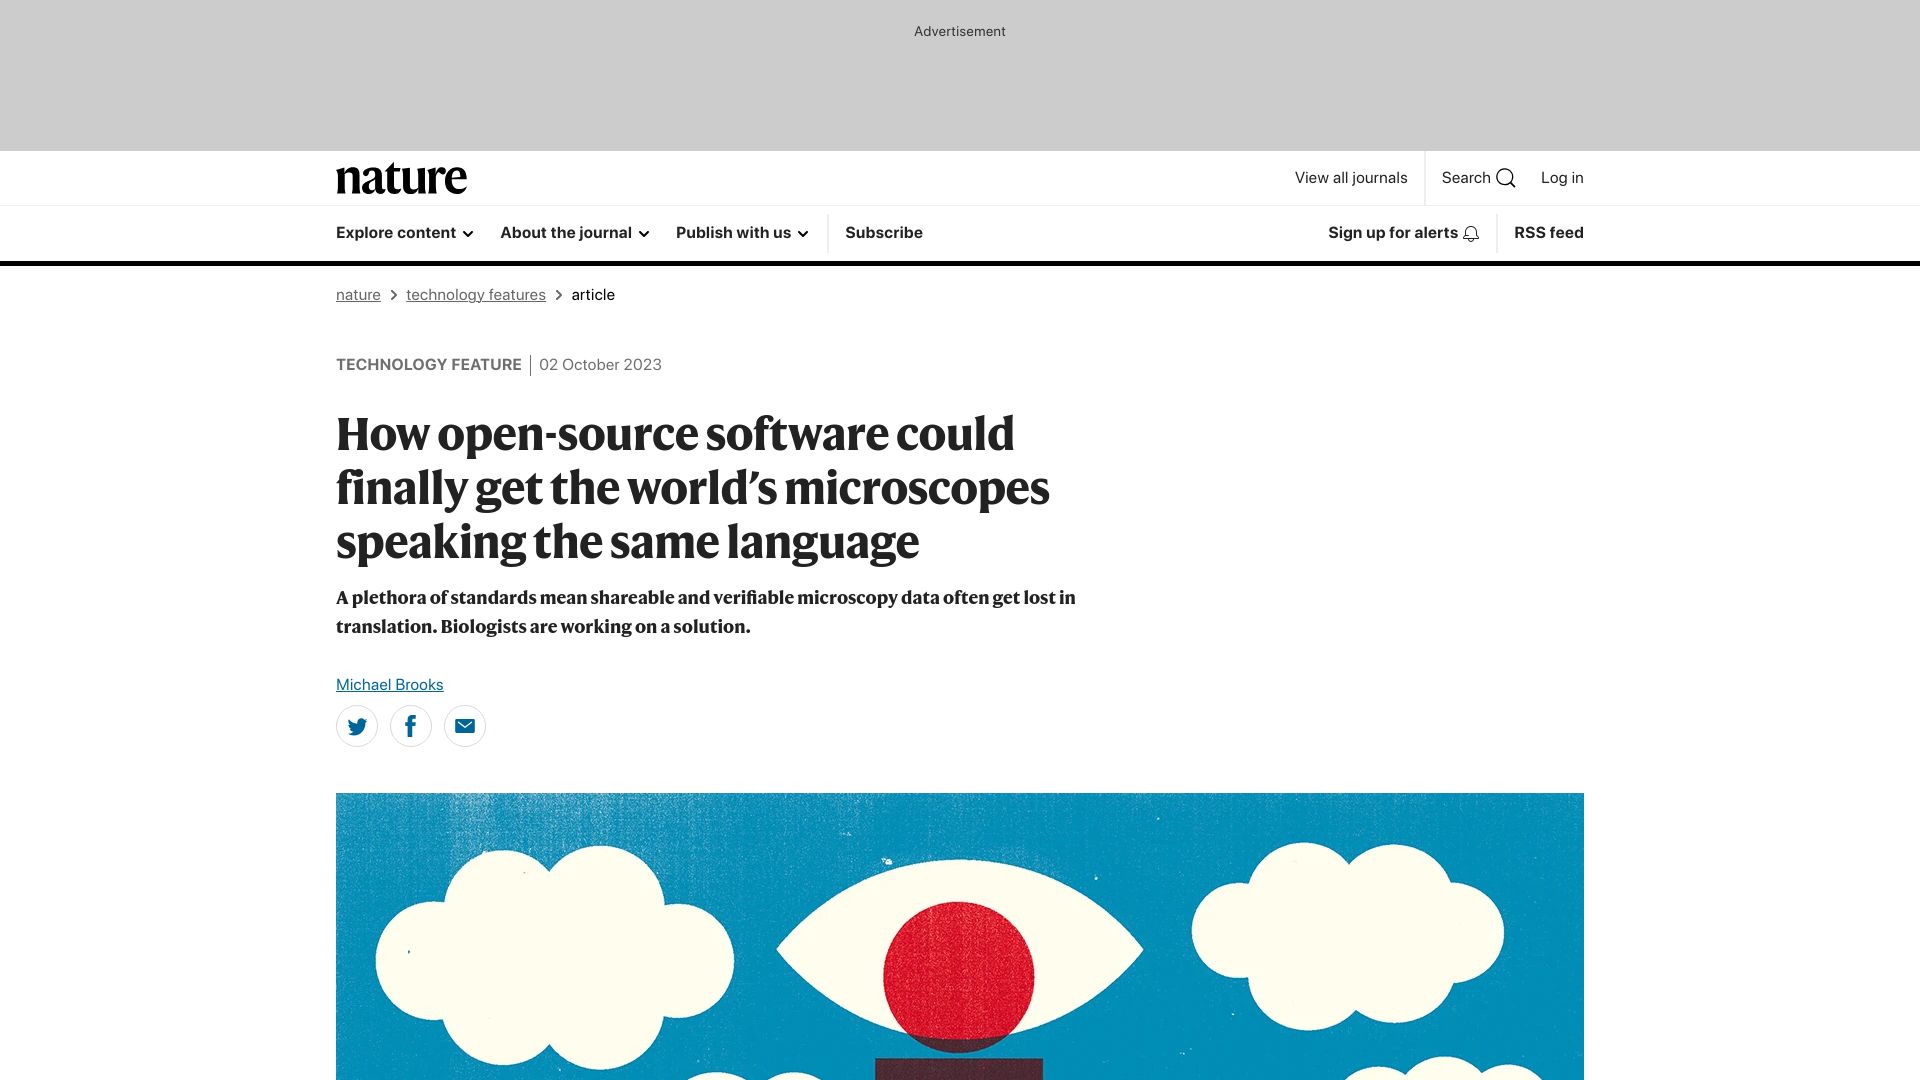Share article via email icon
Image resolution: width=1920 pixels, height=1080 pixels.
[465, 726]
